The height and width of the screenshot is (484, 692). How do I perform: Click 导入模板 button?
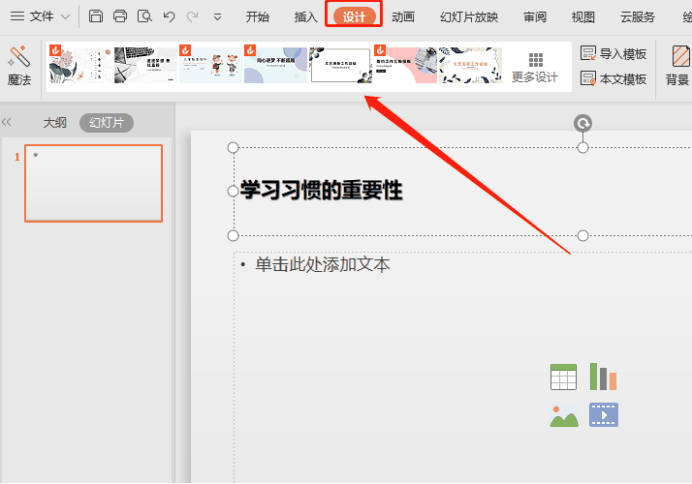point(613,54)
